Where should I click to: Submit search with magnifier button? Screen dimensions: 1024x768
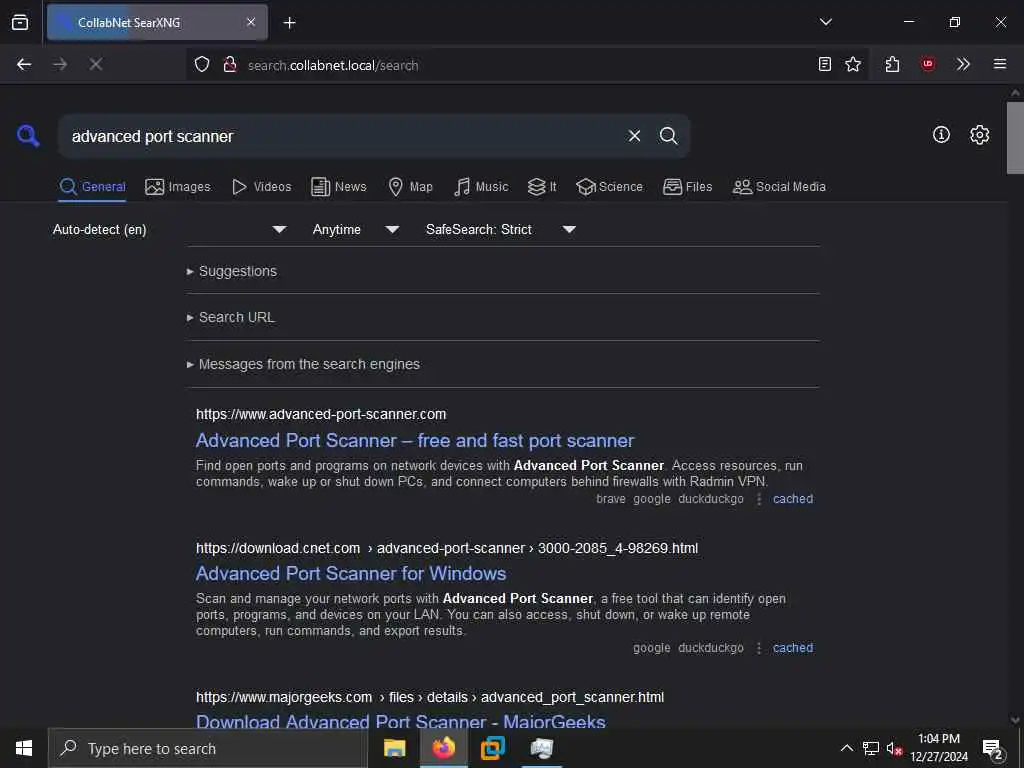(668, 136)
